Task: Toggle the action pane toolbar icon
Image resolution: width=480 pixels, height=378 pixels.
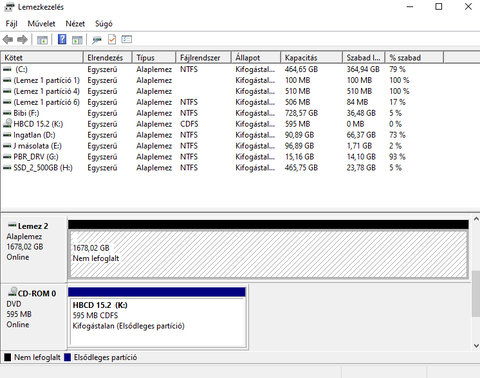Action: point(77,40)
